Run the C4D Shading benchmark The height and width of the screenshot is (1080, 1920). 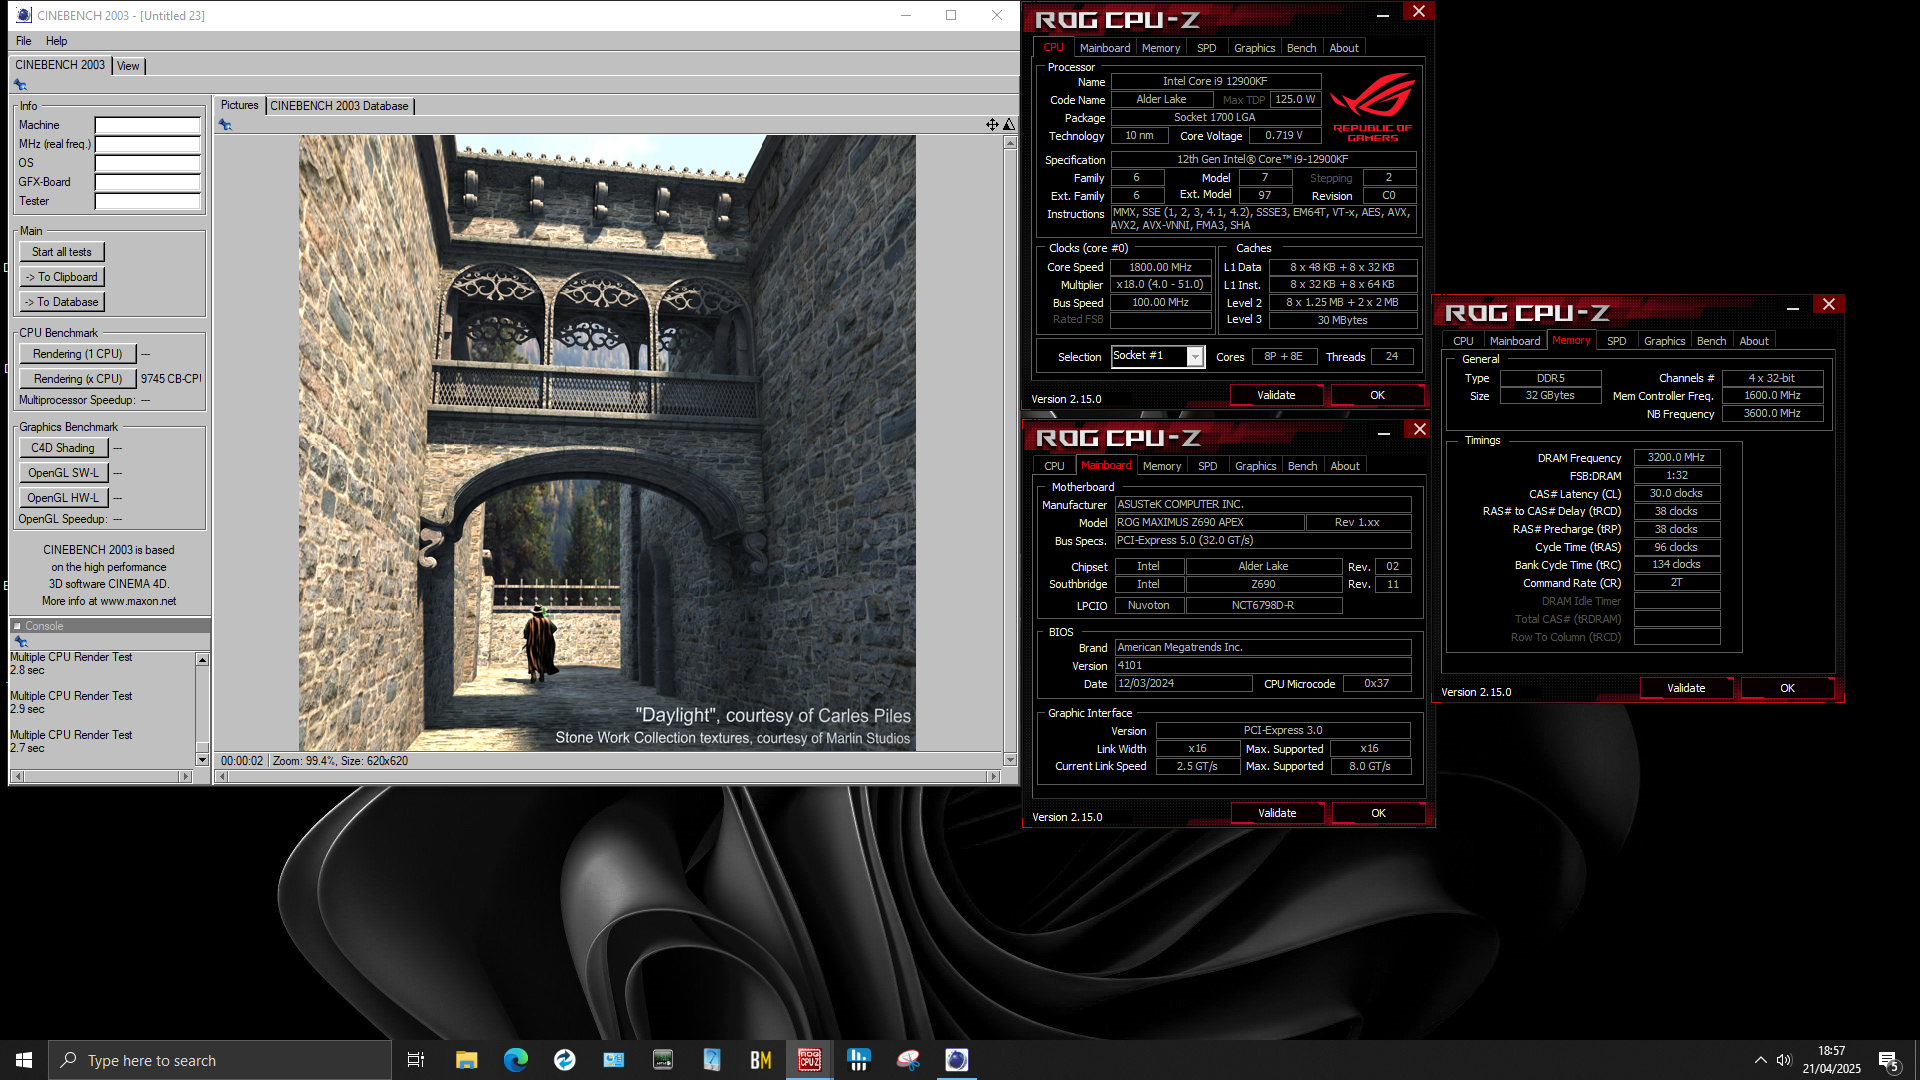pyautogui.click(x=63, y=448)
